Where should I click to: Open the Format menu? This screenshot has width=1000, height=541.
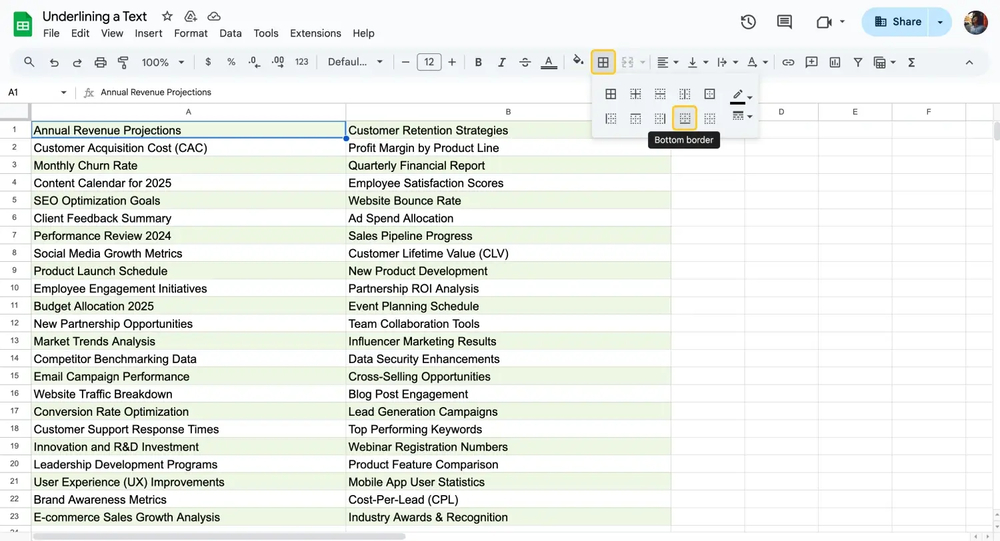click(x=191, y=33)
